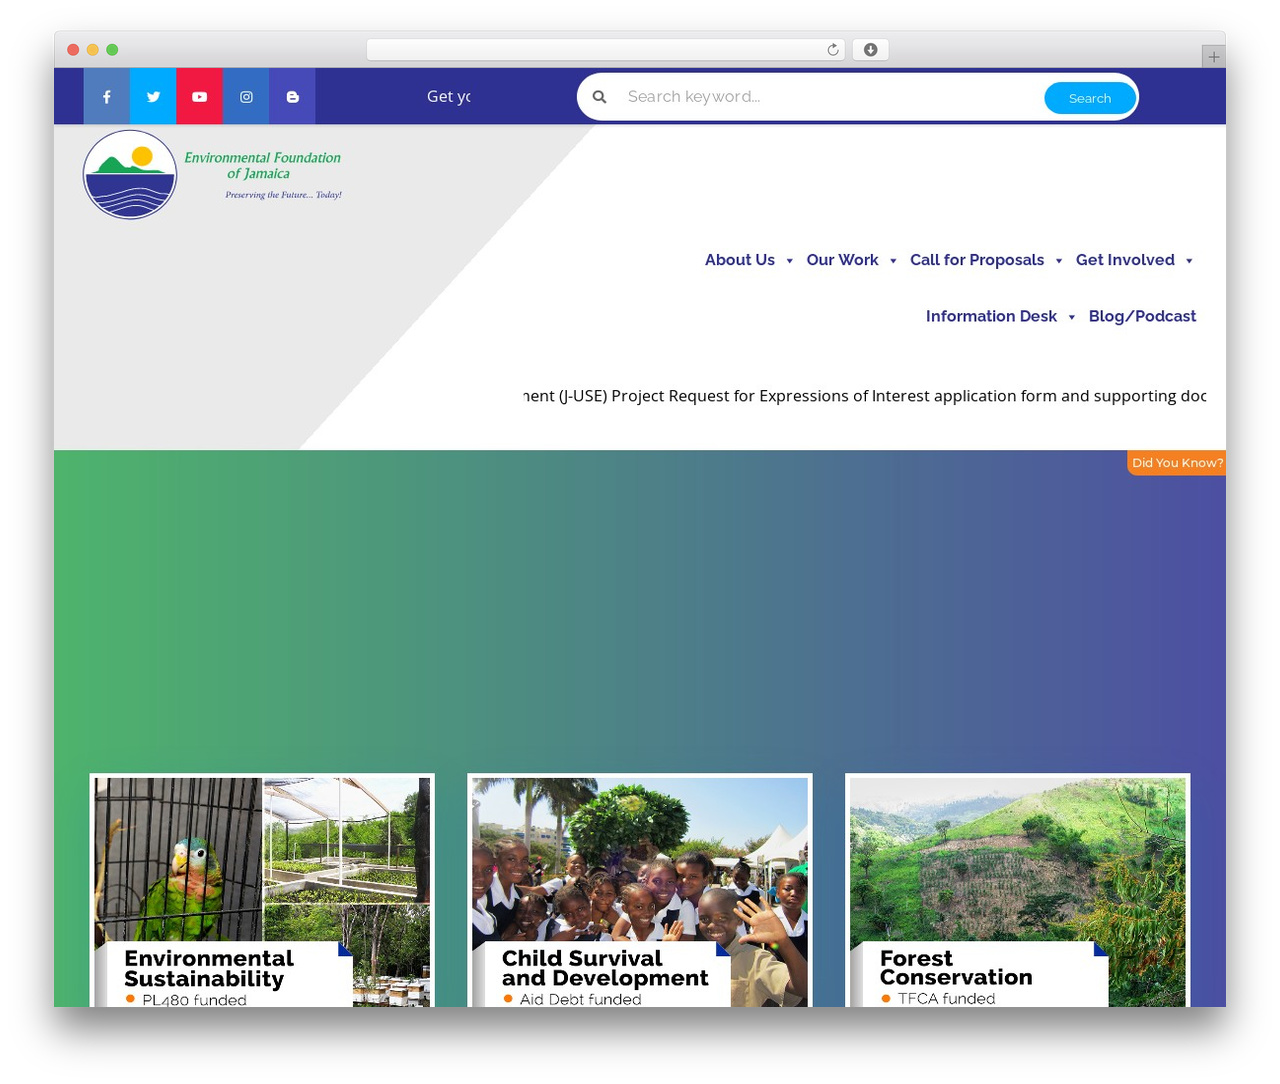This screenshot has width=1280, height=1084.
Task: Open the About Us menu
Action: (740, 260)
